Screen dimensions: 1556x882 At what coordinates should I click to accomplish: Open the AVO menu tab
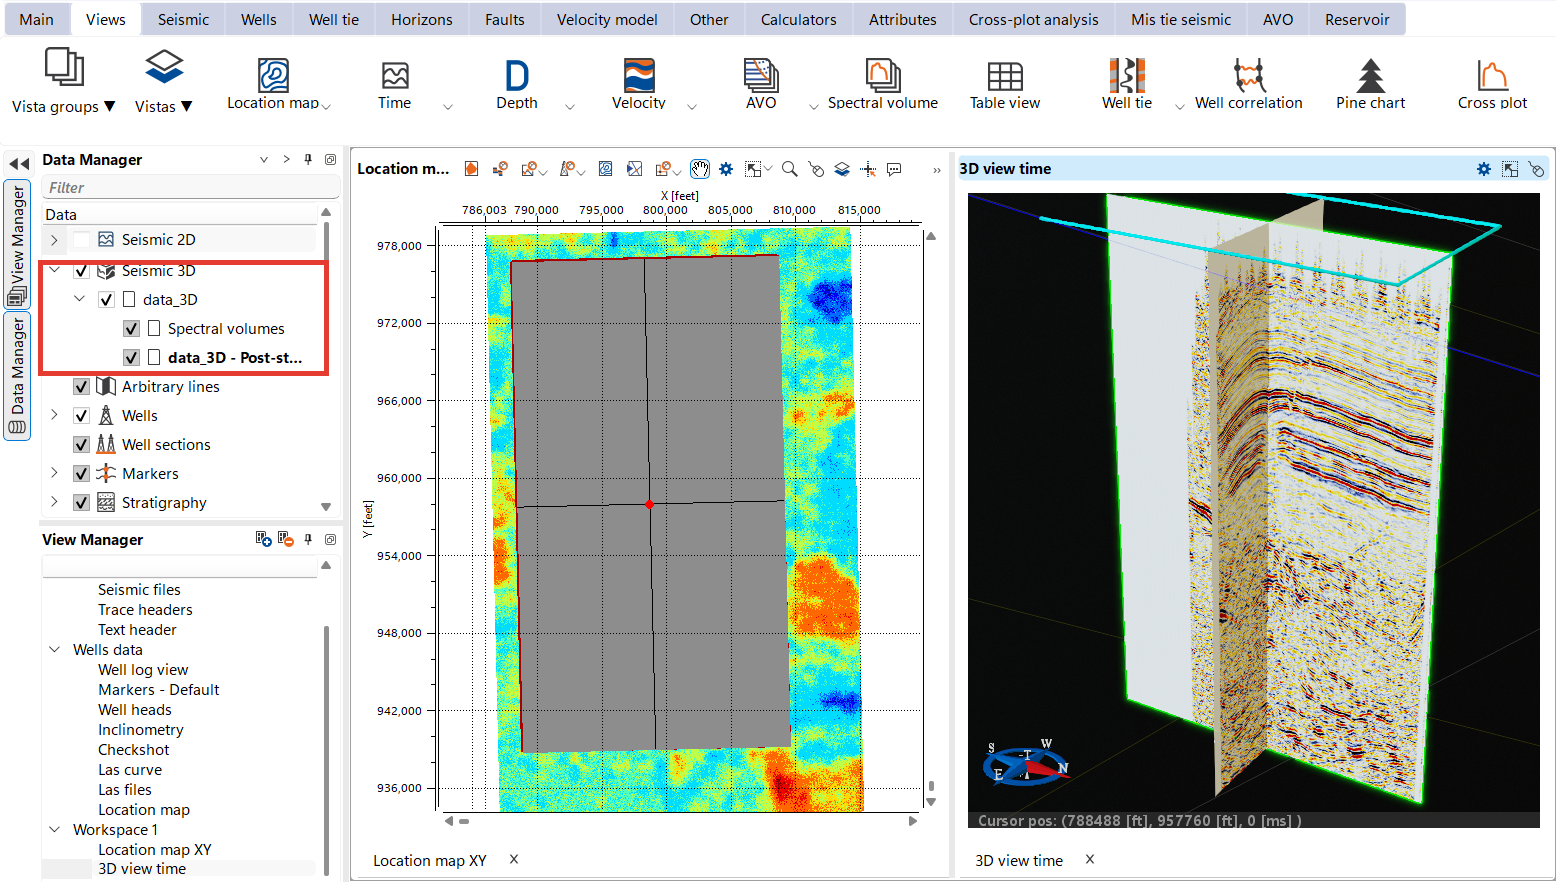coord(1277,18)
